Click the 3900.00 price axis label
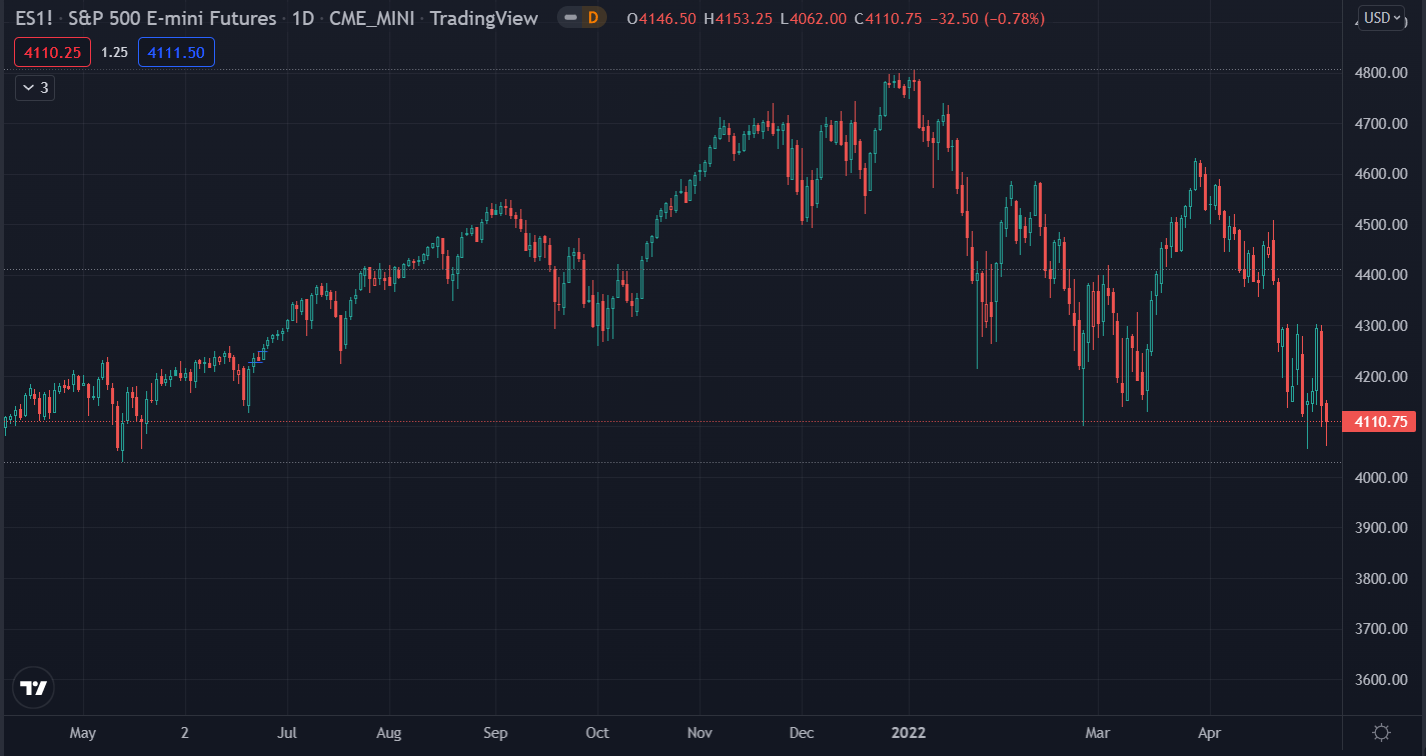This screenshot has width=1426, height=756. coord(1382,528)
